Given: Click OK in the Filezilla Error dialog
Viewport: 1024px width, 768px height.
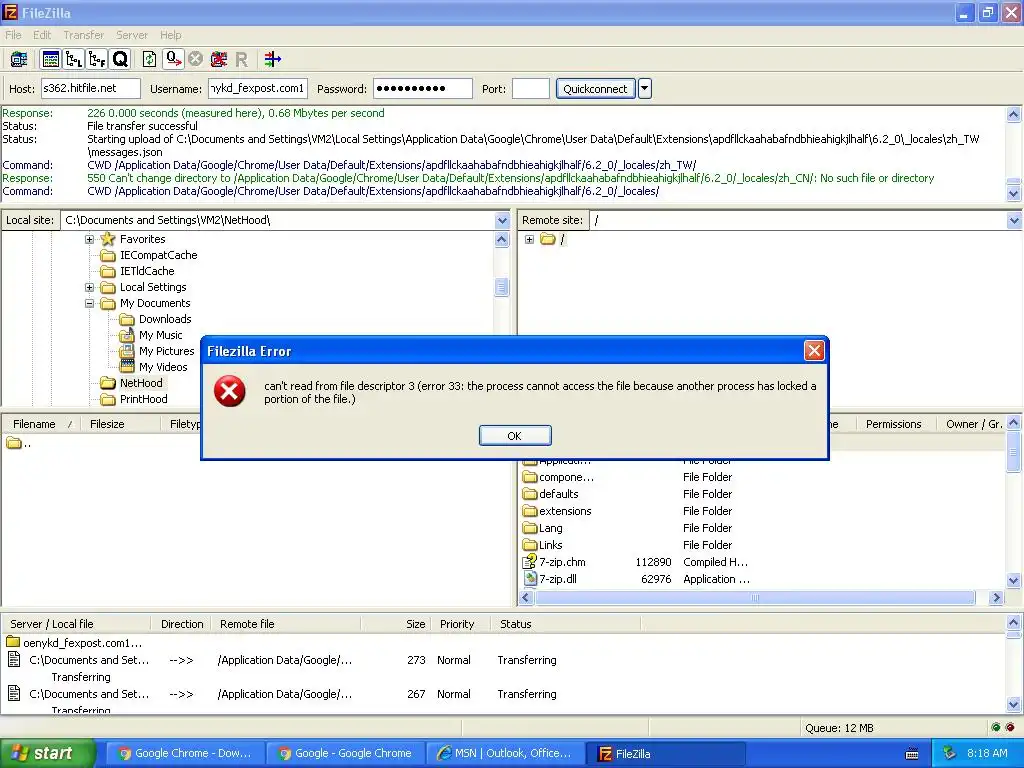Looking at the screenshot, I should coord(515,436).
